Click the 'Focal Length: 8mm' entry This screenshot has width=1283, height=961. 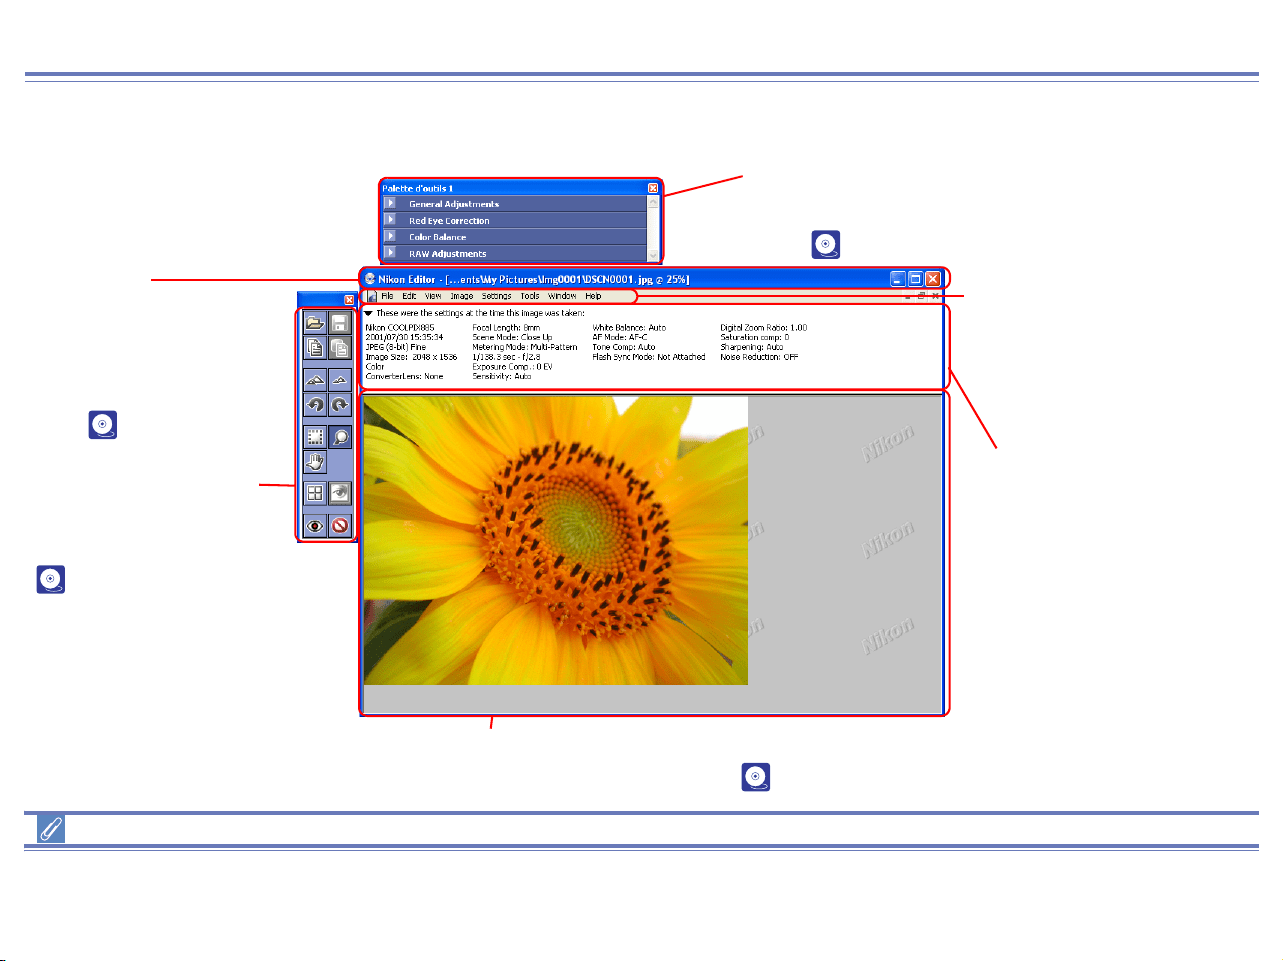click(x=506, y=328)
